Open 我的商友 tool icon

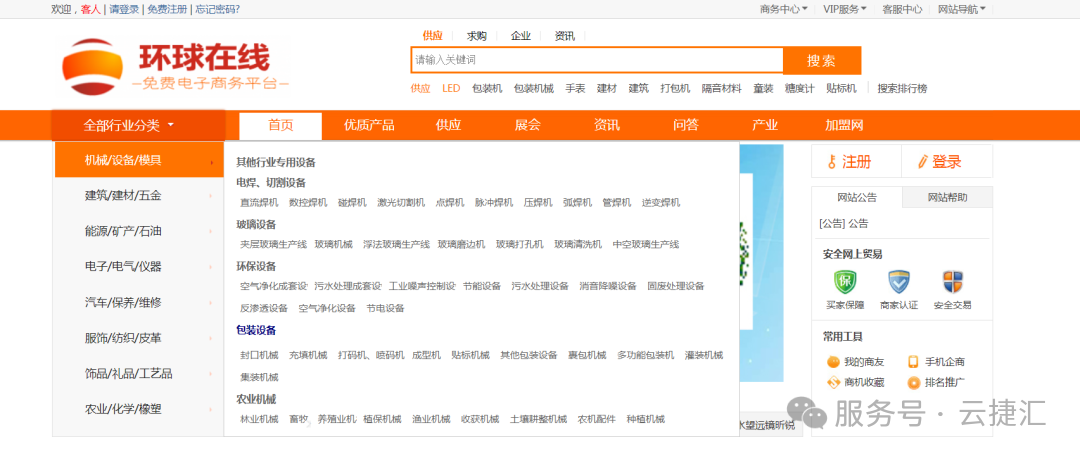pyautogui.click(x=833, y=362)
